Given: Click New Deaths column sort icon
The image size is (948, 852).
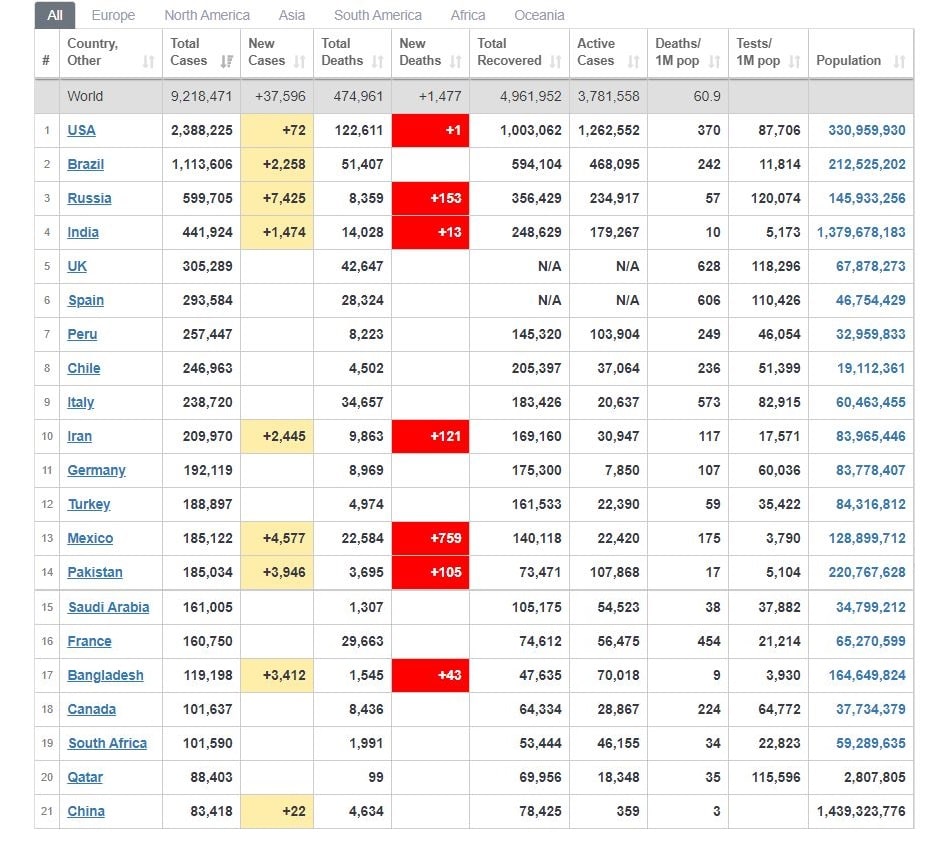Looking at the screenshot, I should tap(455, 61).
